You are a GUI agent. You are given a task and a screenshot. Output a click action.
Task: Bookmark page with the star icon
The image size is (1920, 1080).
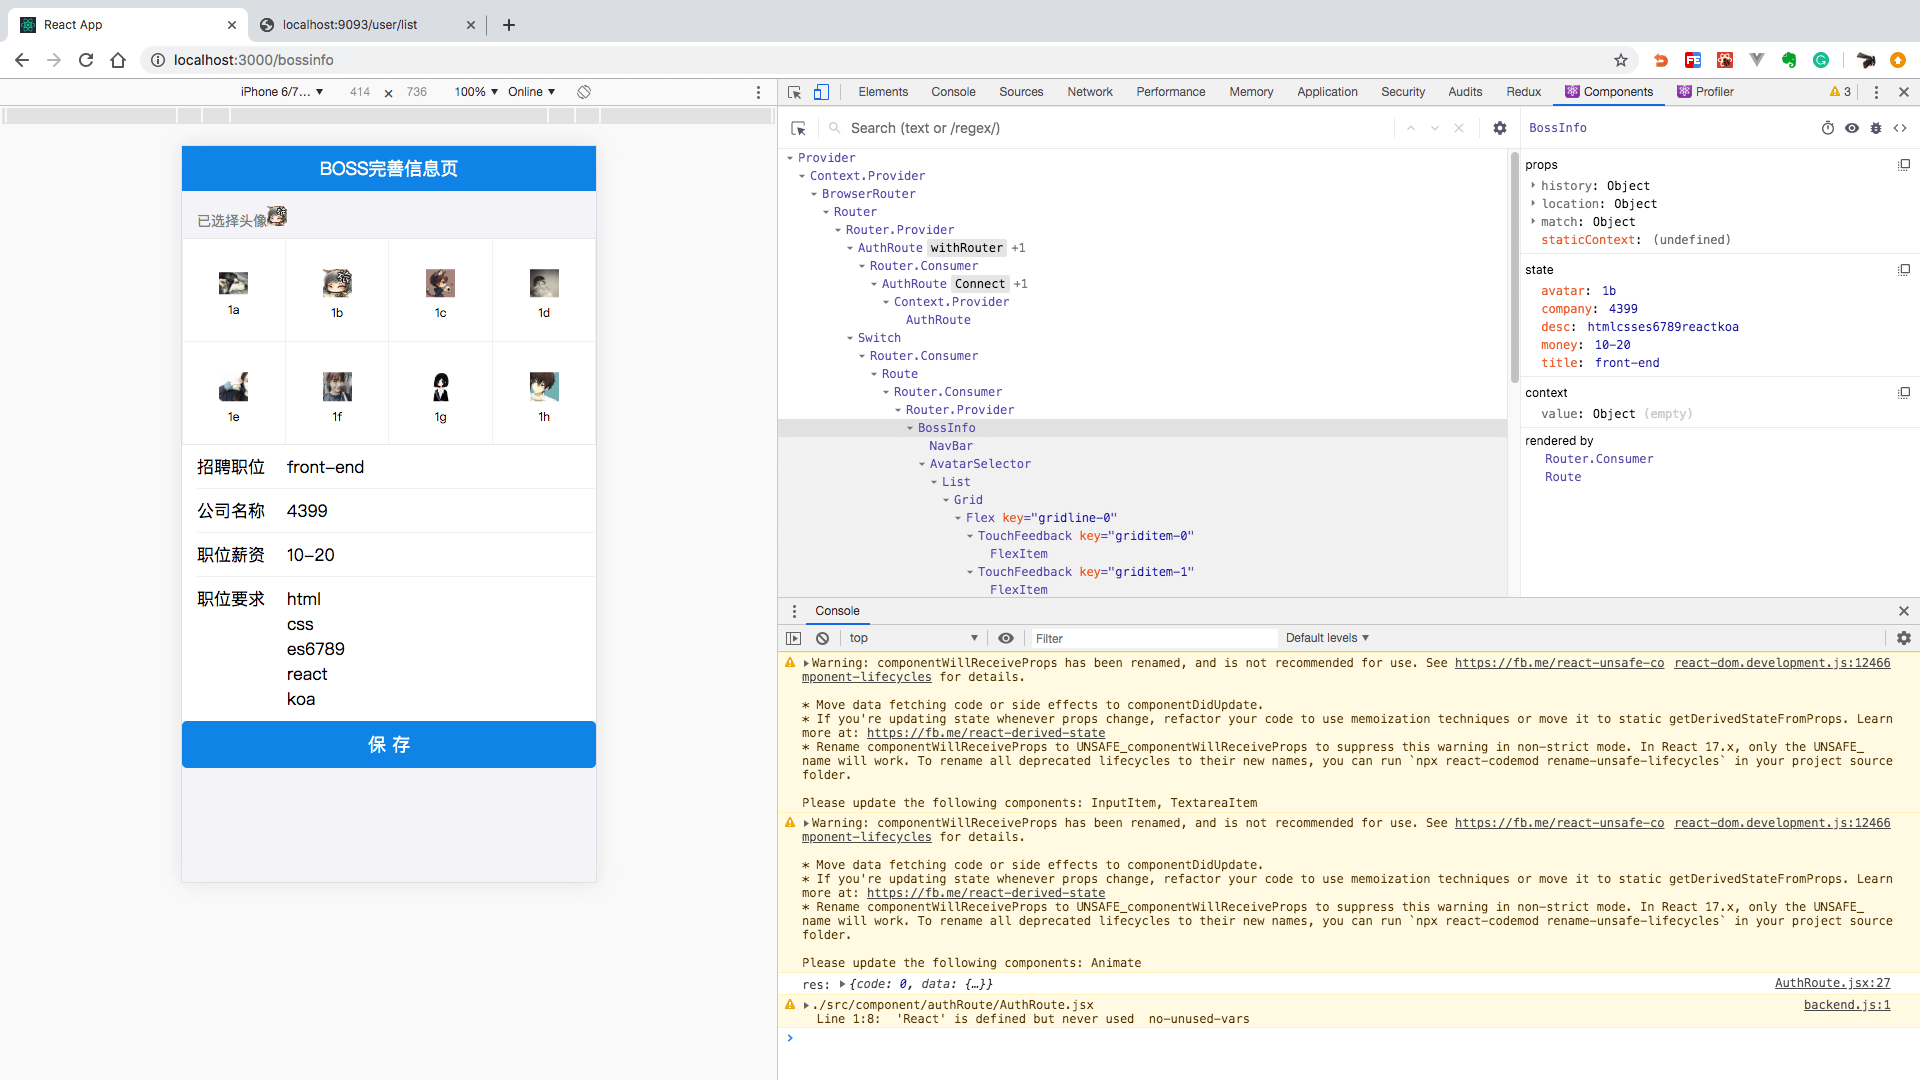[1621, 60]
